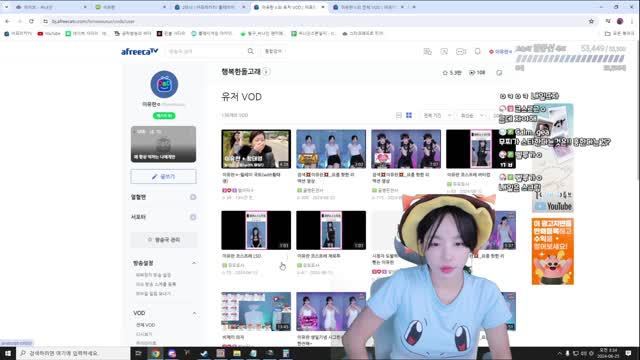Open the bookmarks folder at far right
The width and height of the screenshot is (640, 360).
tap(619, 33)
